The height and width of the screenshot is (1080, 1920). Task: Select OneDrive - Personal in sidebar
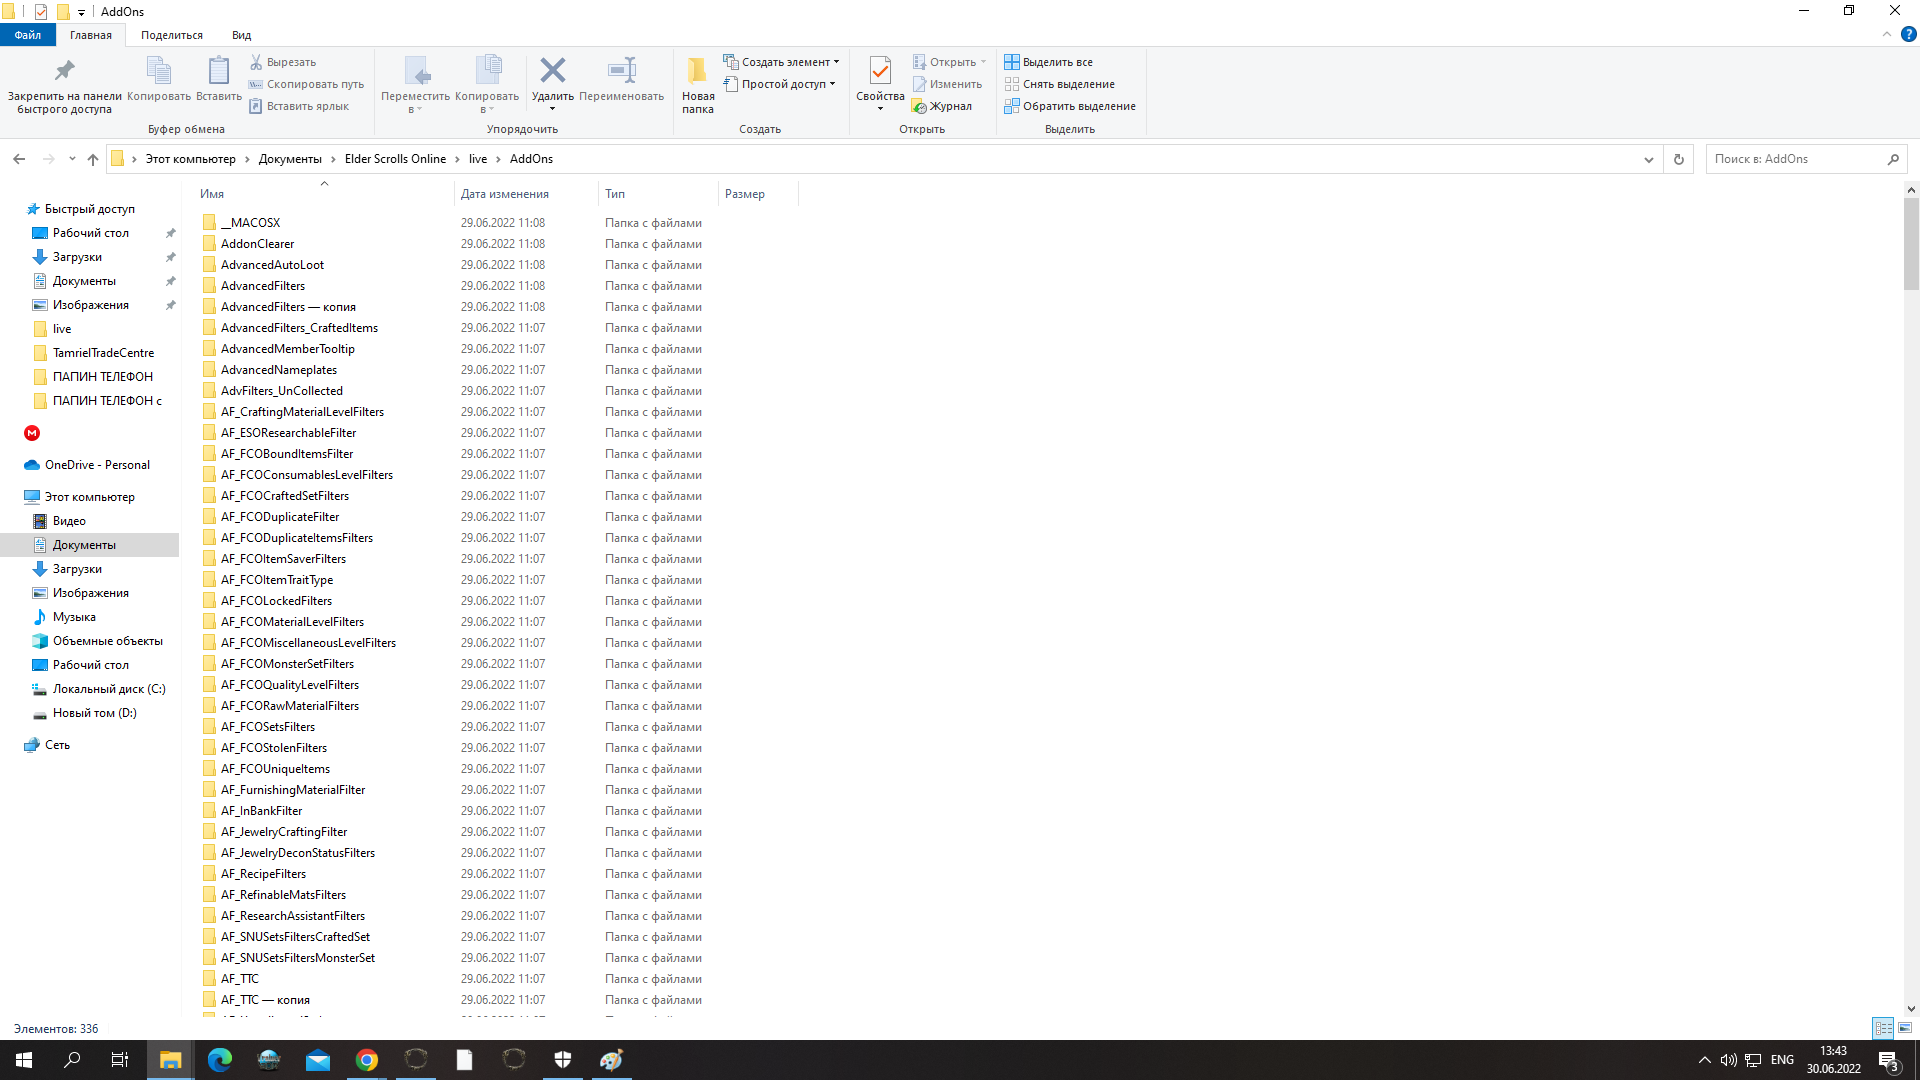click(97, 465)
